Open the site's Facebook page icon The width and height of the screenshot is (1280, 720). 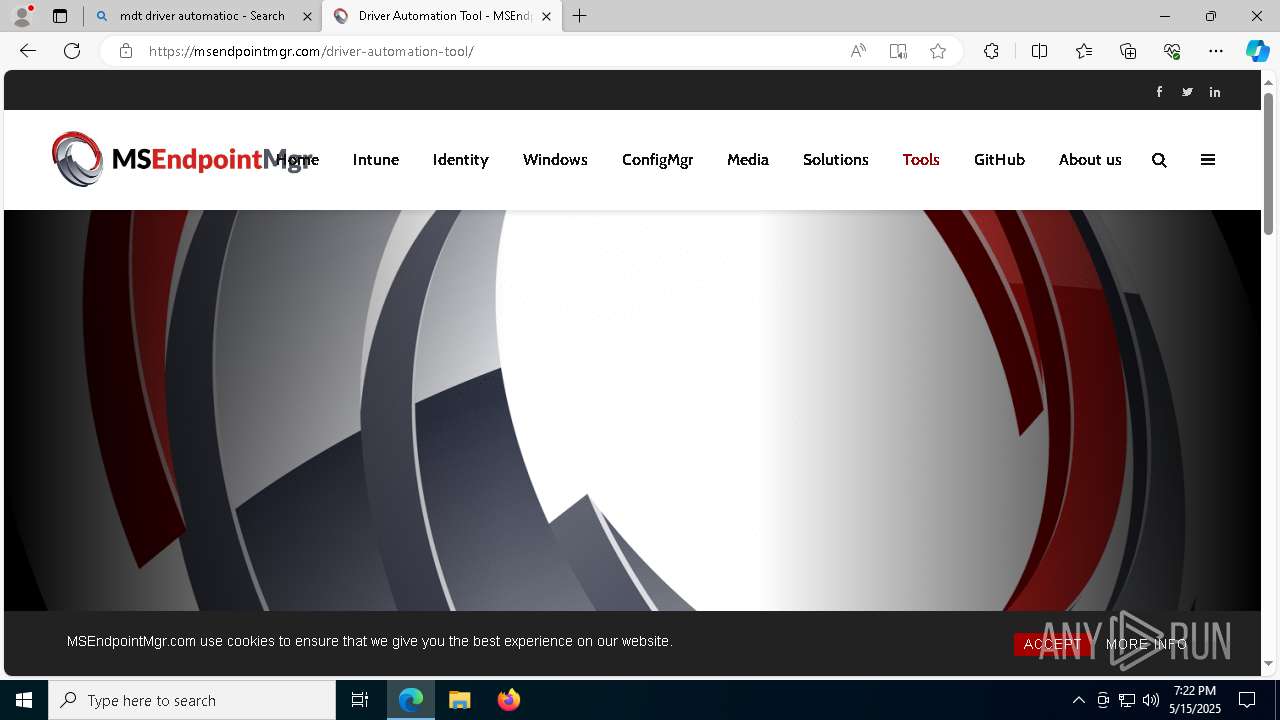1160,92
